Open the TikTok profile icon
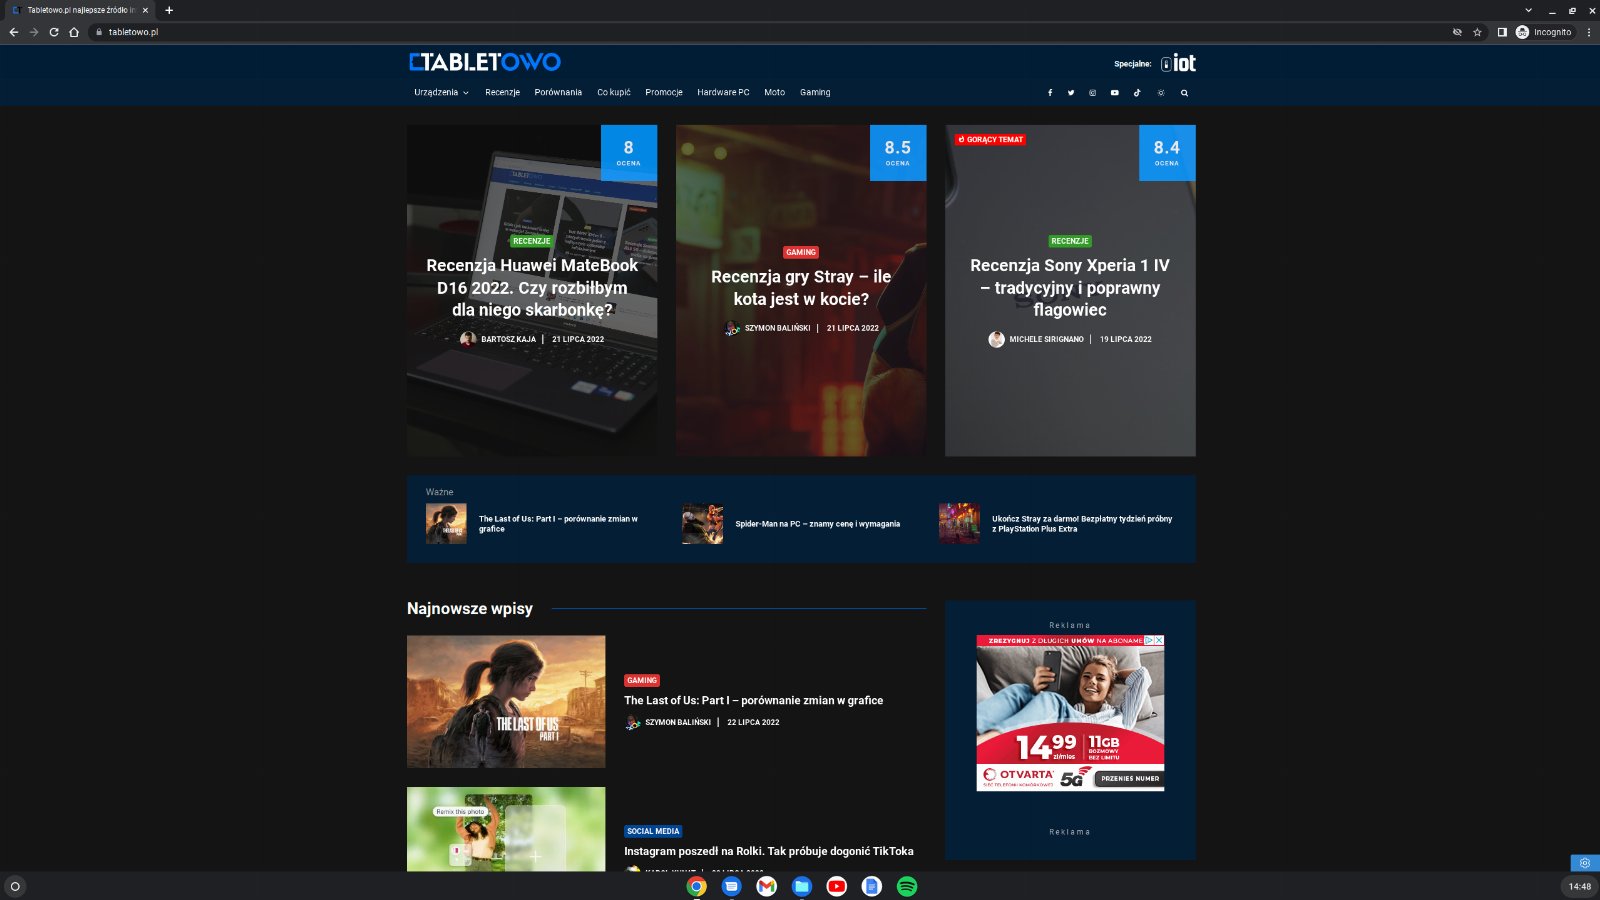Image resolution: width=1600 pixels, height=900 pixels. pyautogui.click(x=1137, y=93)
